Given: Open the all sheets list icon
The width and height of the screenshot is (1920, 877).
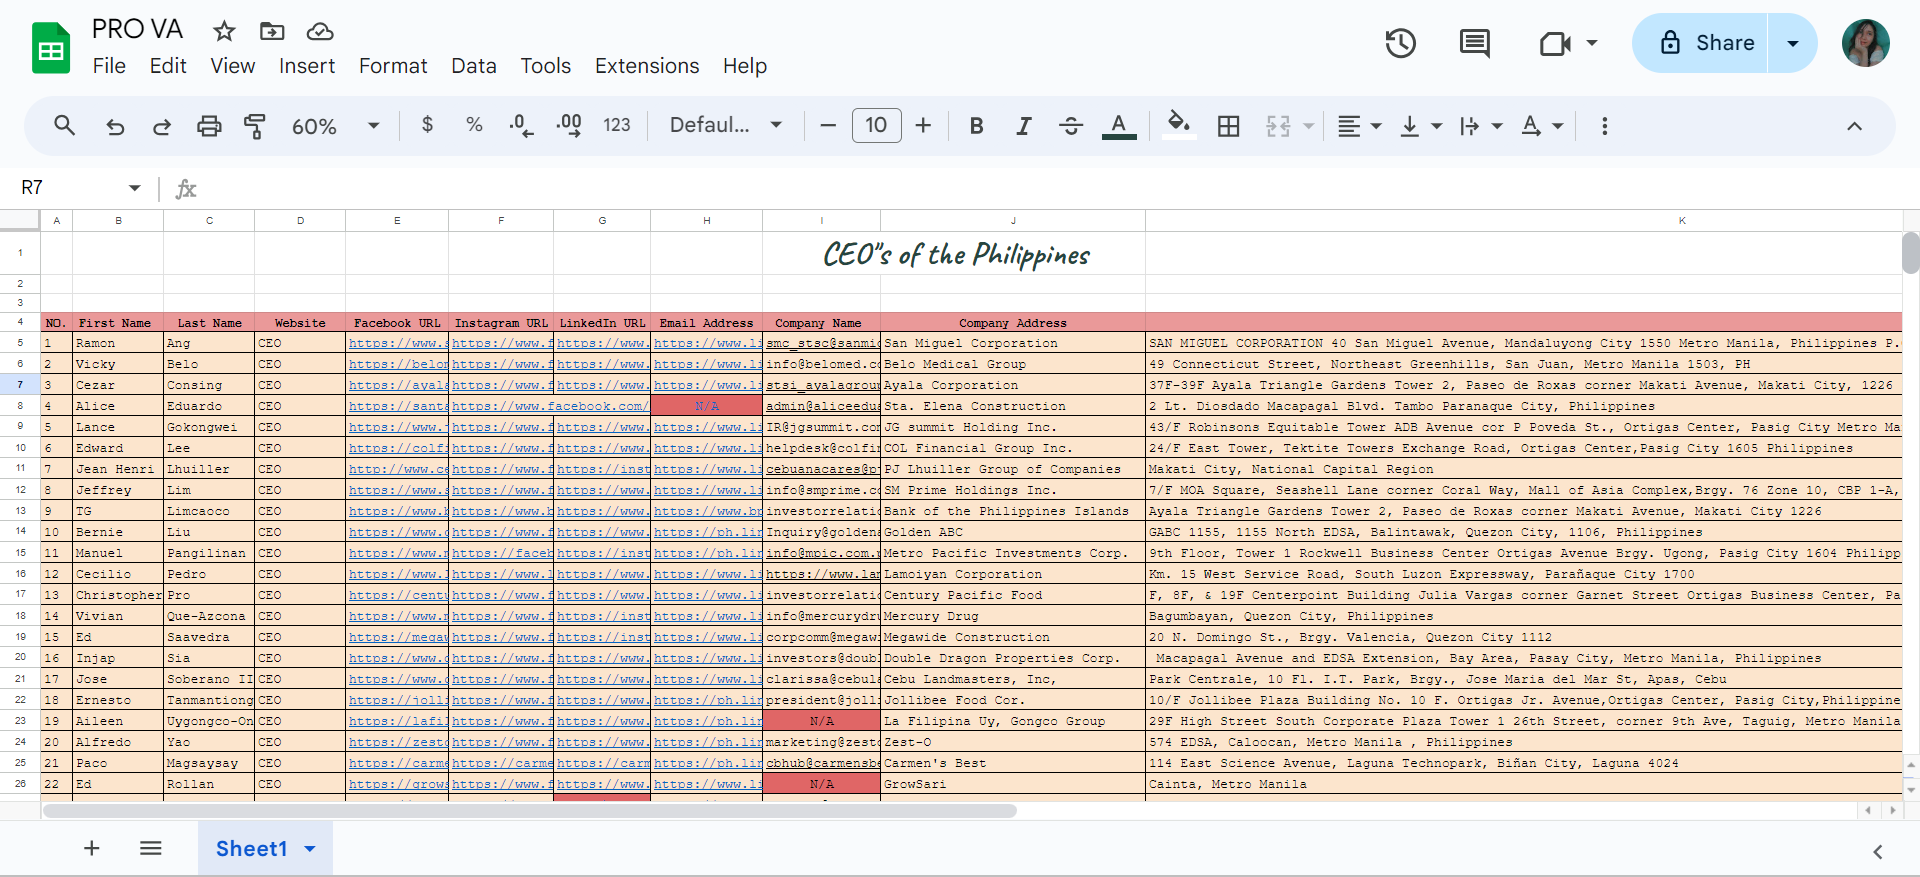Looking at the screenshot, I should coord(151,849).
